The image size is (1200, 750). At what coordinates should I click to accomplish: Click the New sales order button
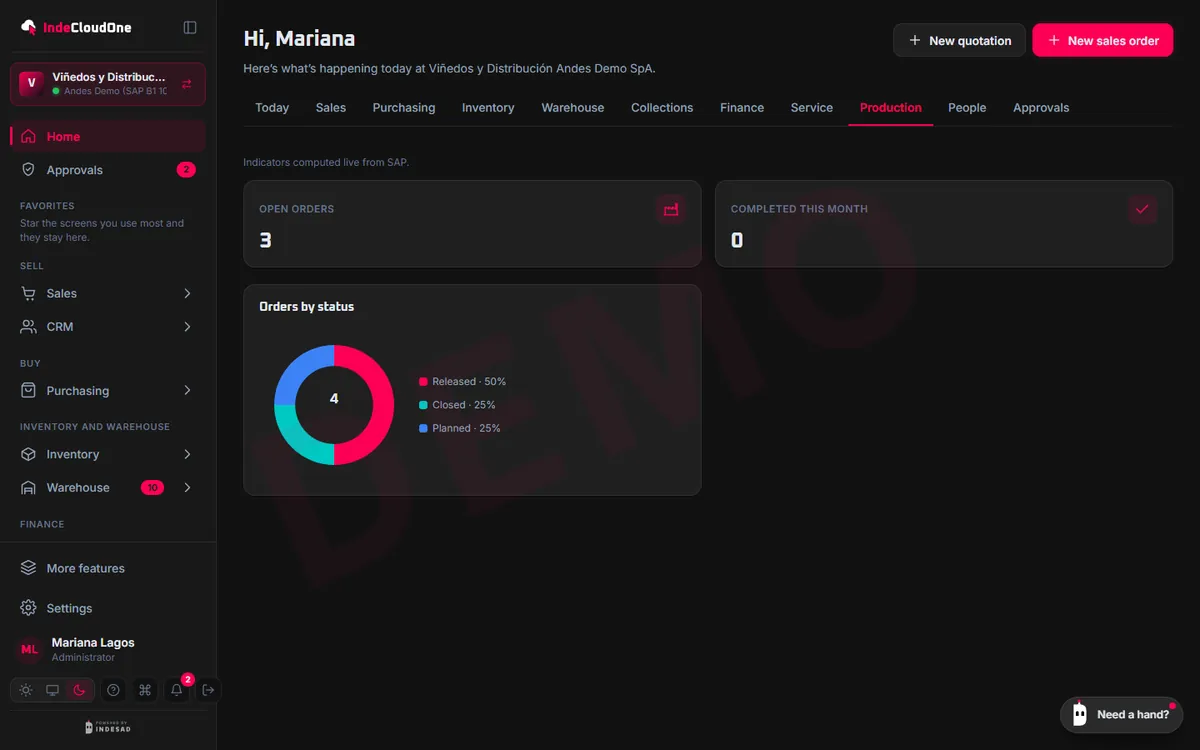coord(1103,41)
